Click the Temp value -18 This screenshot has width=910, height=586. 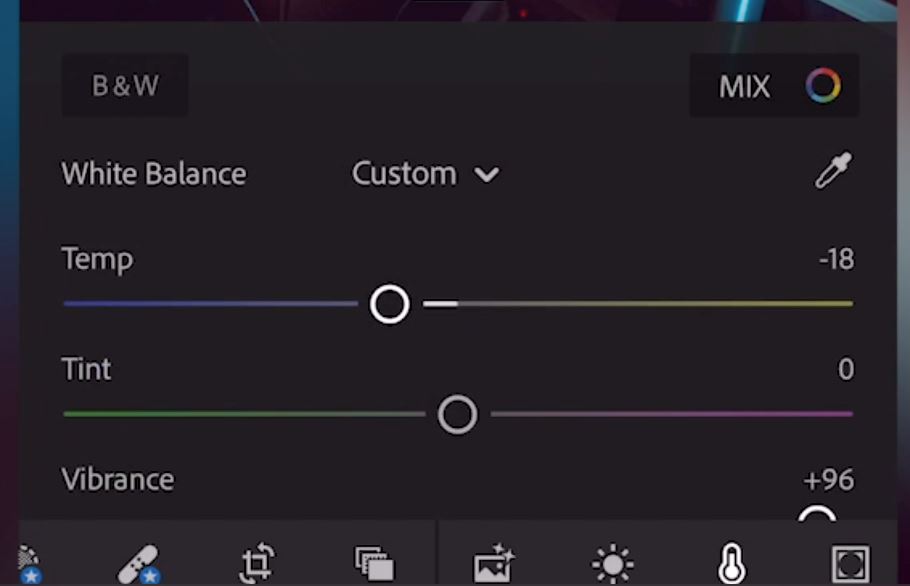836,259
